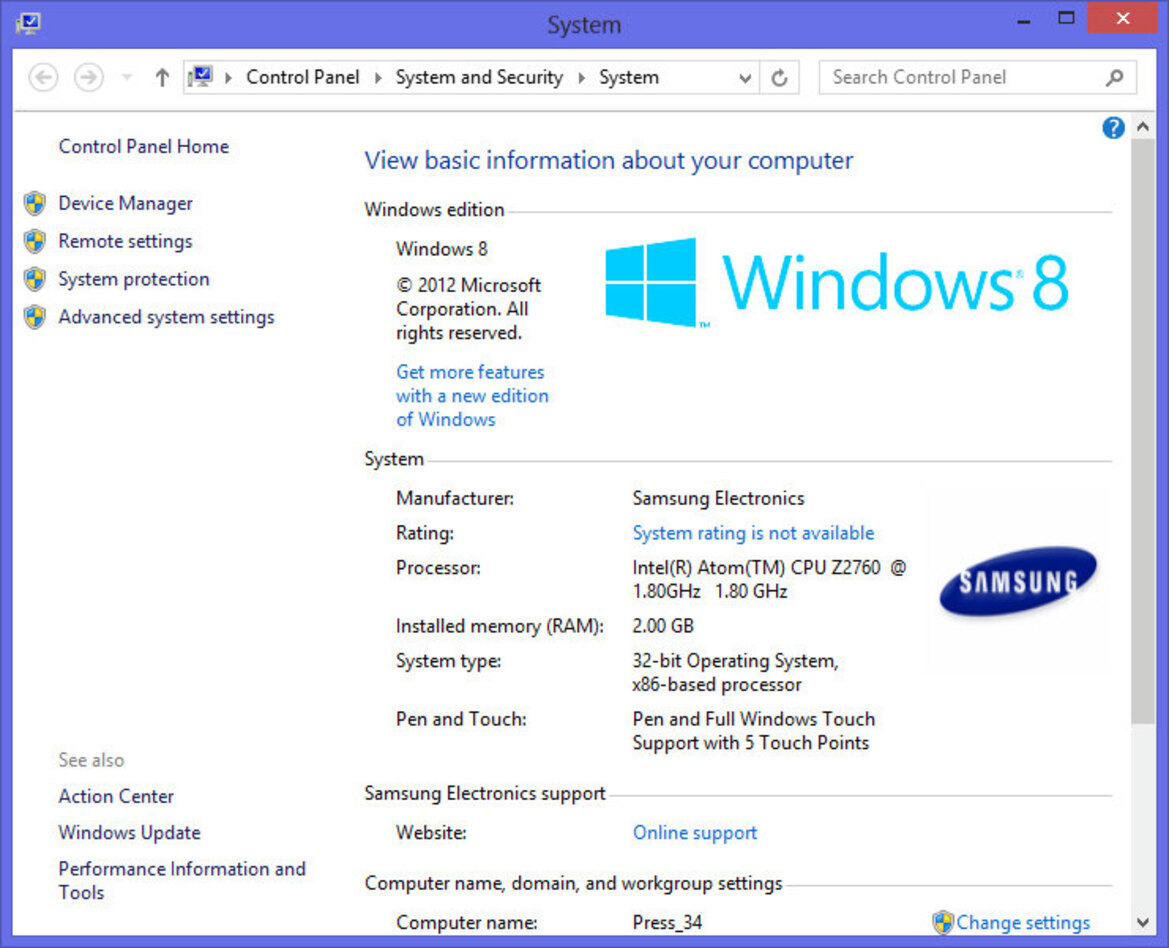Image resolution: width=1169 pixels, height=948 pixels.
Task: Select the System breadcrumb item
Action: 628,78
